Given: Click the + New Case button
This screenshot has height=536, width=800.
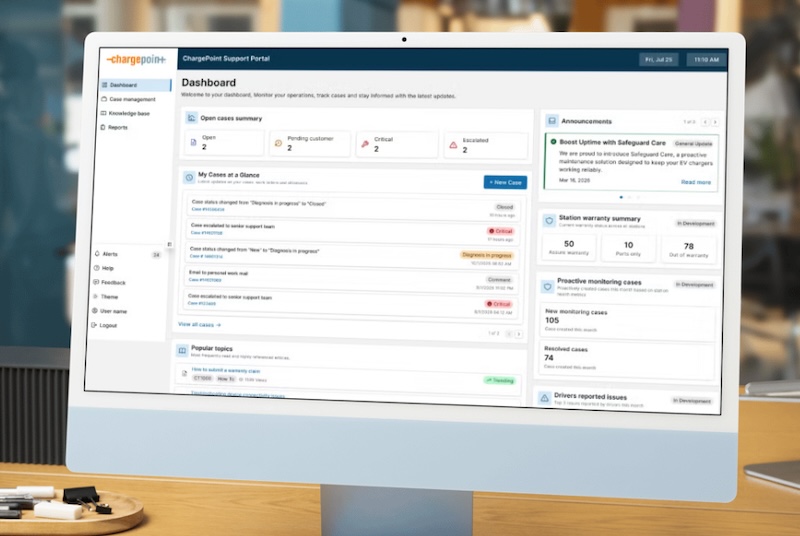Looking at the screenshot, I should [504, 182].
